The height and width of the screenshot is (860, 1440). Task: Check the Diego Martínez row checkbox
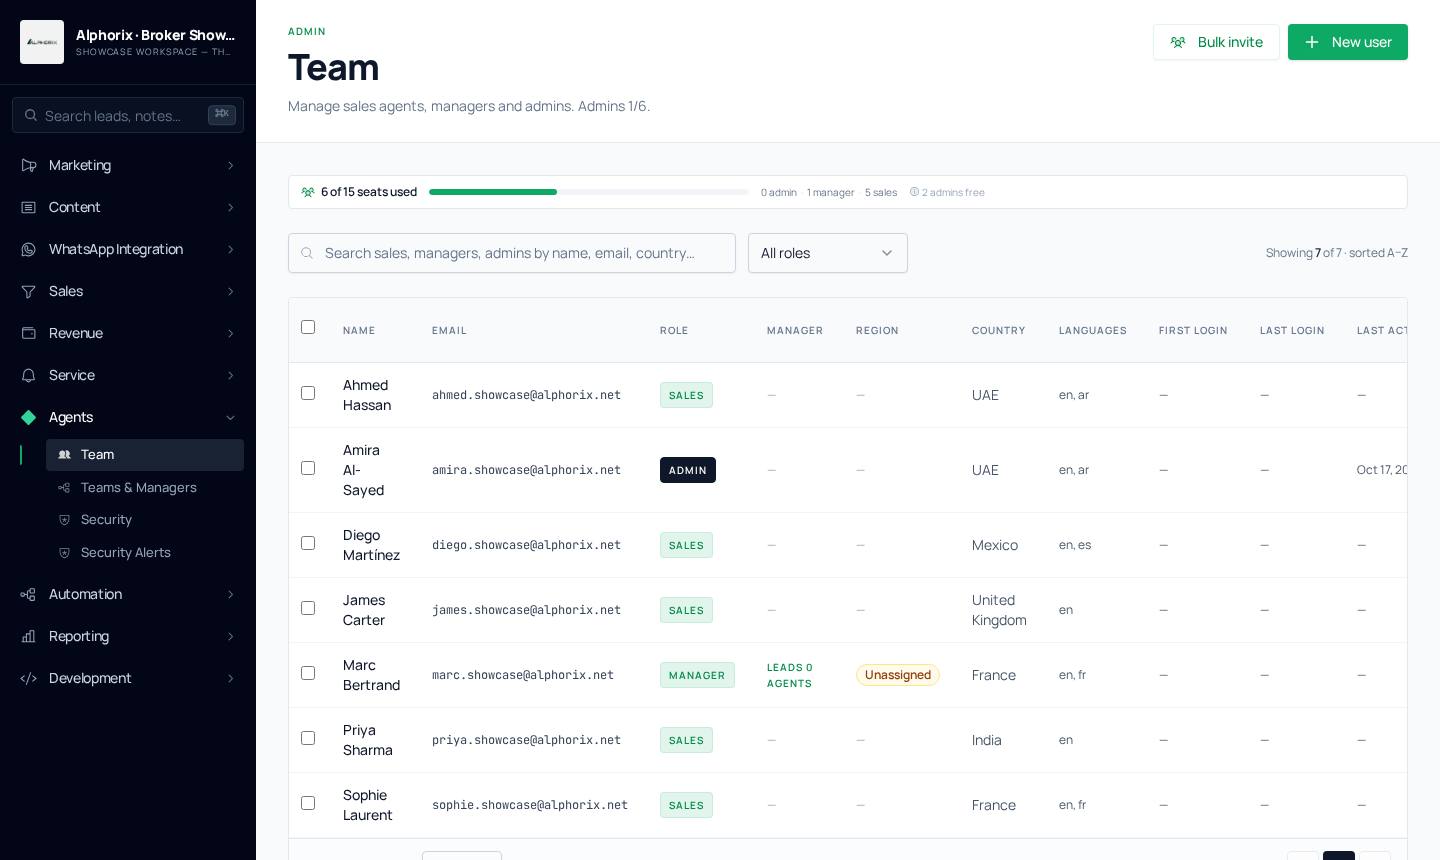pos(308,543)
